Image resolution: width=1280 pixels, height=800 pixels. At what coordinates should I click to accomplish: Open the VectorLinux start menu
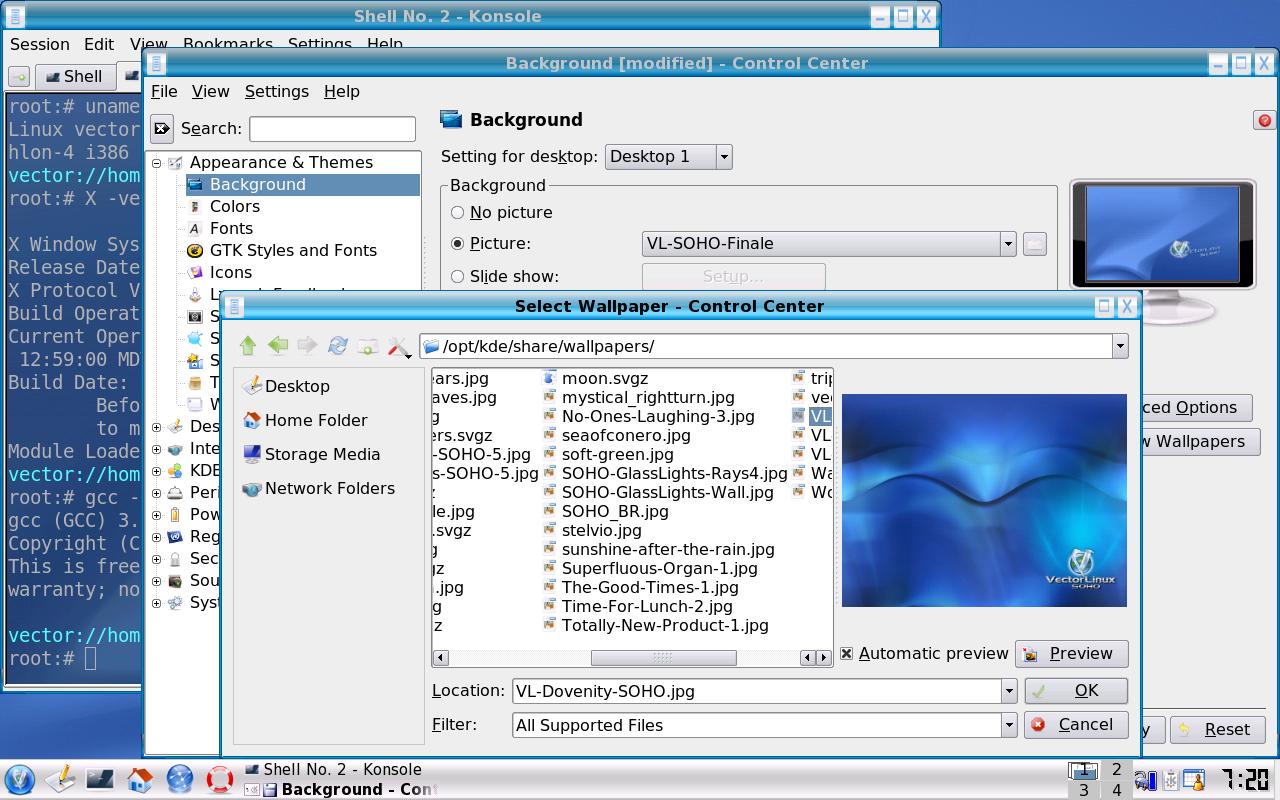pos(20,779)
